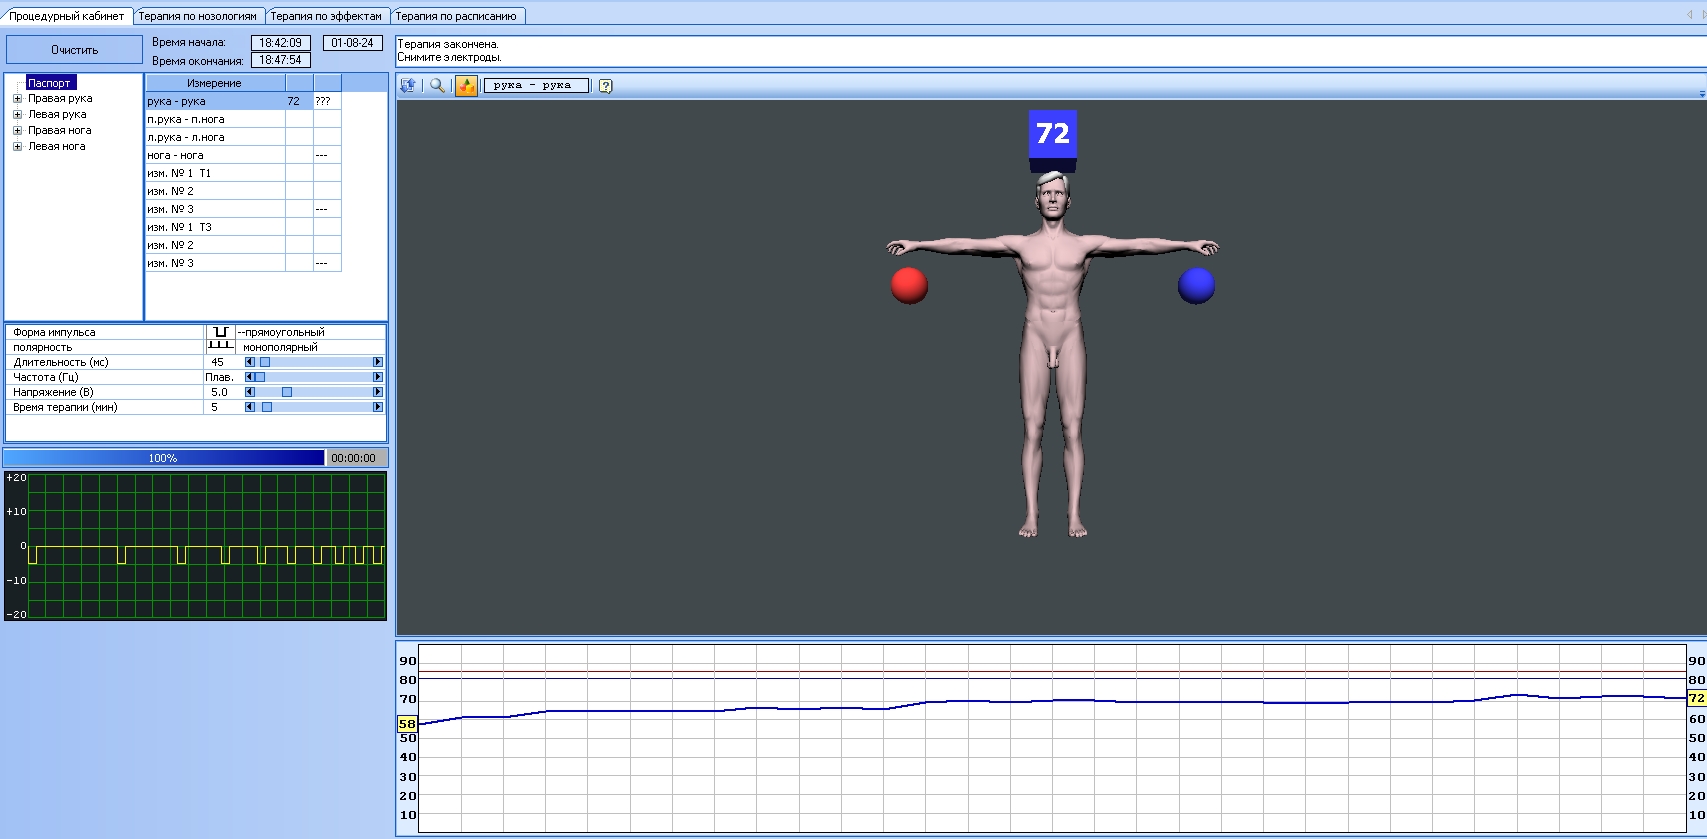Click the Время начала time field

[x=280, y=43]
